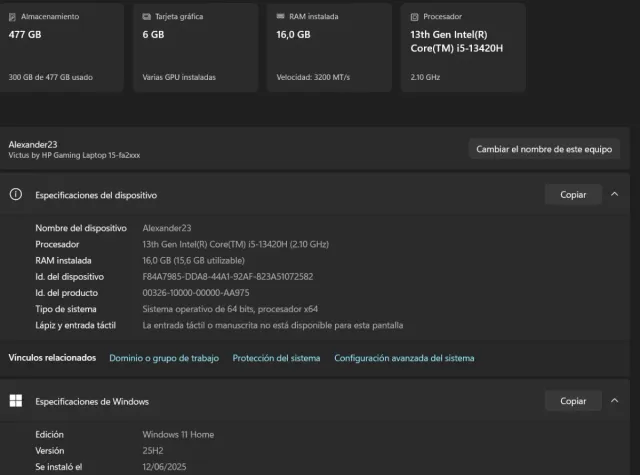Image resolution: width=640 pixels, height=475 pixels.
Task: Select the Procesador row value i5-13420H
Action: click(x=236, y=244)
